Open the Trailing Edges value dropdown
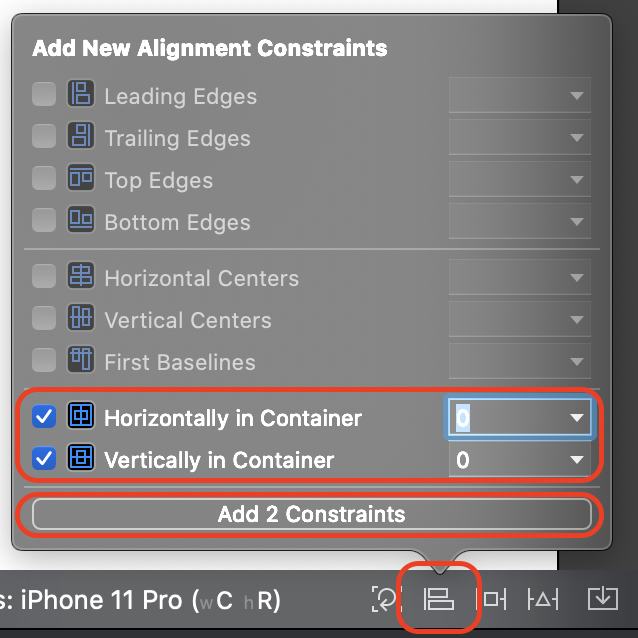638x638 pixels. (x=520, y=137)
